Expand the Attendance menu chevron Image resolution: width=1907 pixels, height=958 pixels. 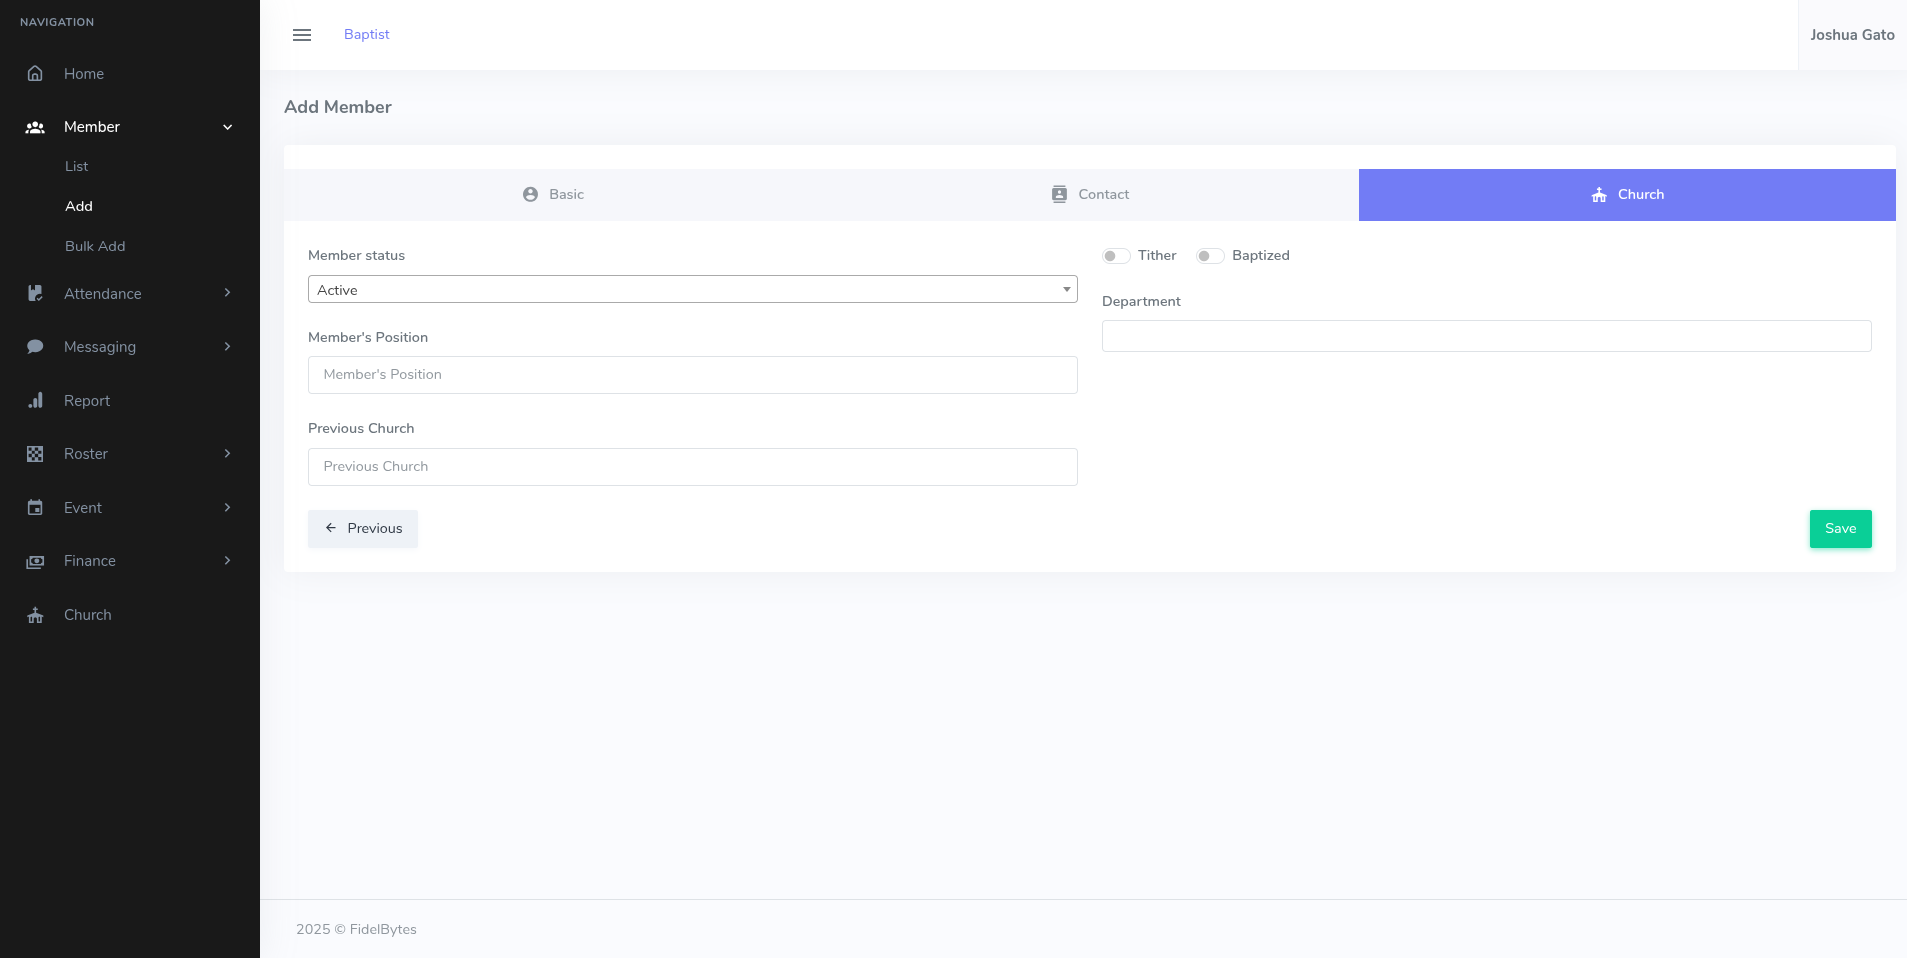(227, 293)
